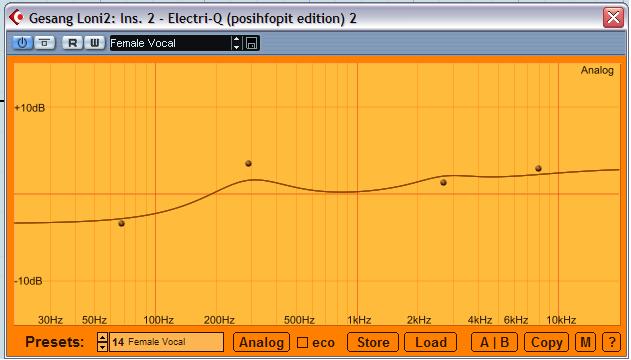This screenshot has height=360, width=631.
Task: Close the Electri-Q plugin window
Action: click(613, 18)
